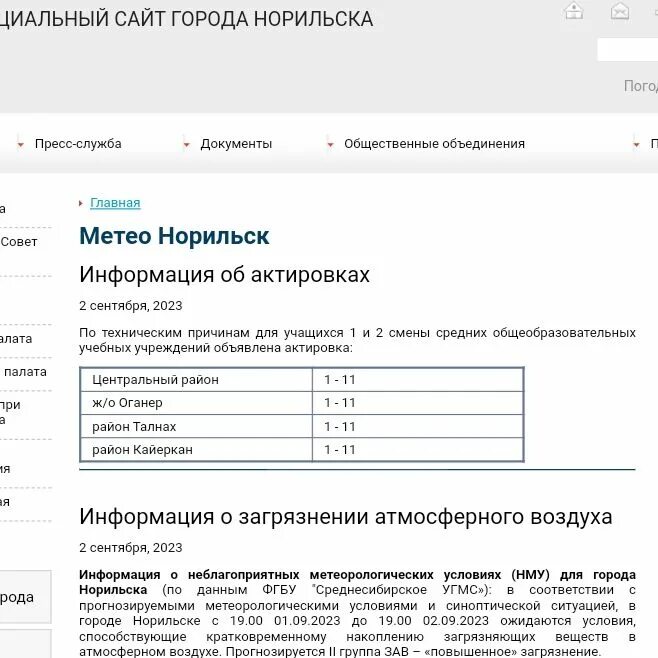Click the Главная breadcrumb link
The image size is (658, 658).
[115, 203]
